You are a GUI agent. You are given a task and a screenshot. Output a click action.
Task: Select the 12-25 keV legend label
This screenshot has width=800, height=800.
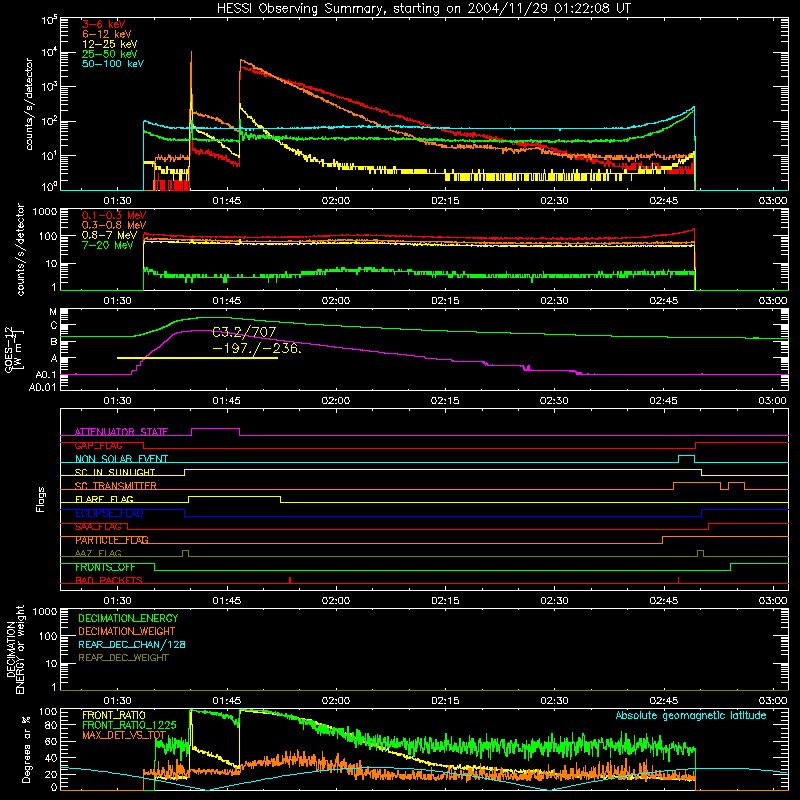click(x=110, y=44)
